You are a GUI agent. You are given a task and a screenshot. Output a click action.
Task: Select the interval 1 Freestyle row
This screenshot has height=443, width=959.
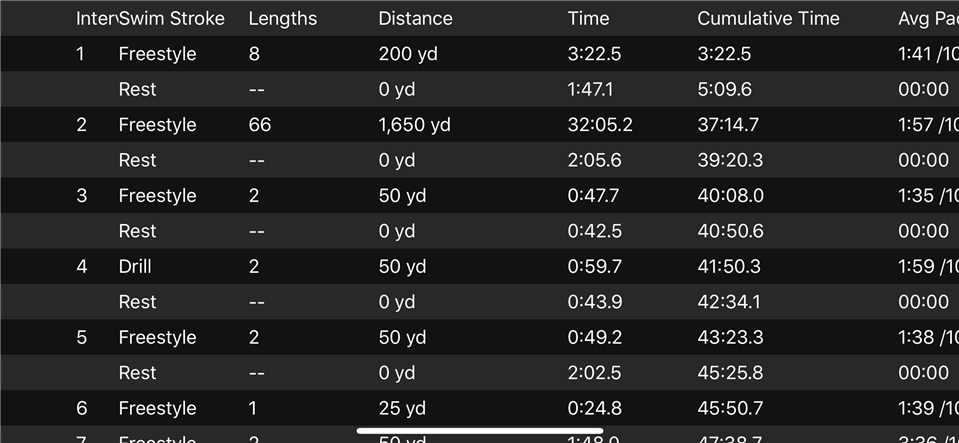click(x=480, y=54)
